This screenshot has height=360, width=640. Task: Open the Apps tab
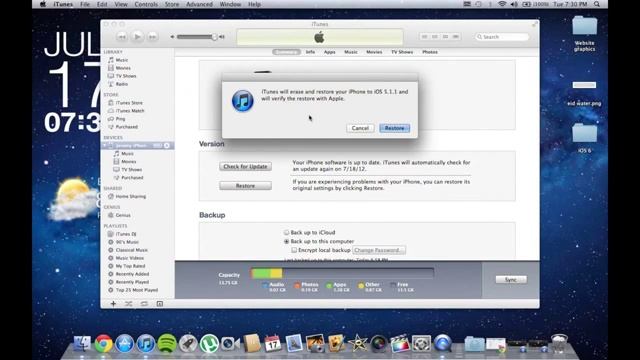pos(329,52)
